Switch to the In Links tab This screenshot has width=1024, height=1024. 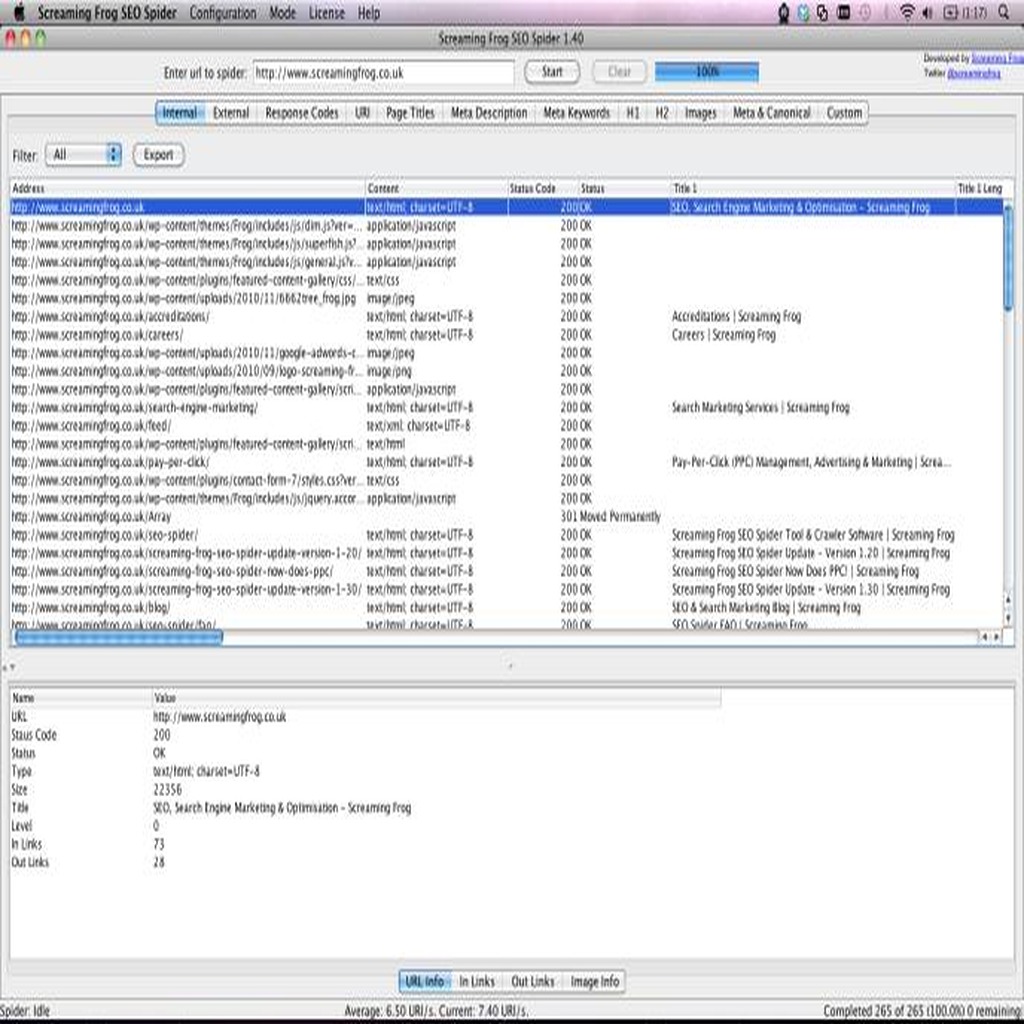(477, 982)
